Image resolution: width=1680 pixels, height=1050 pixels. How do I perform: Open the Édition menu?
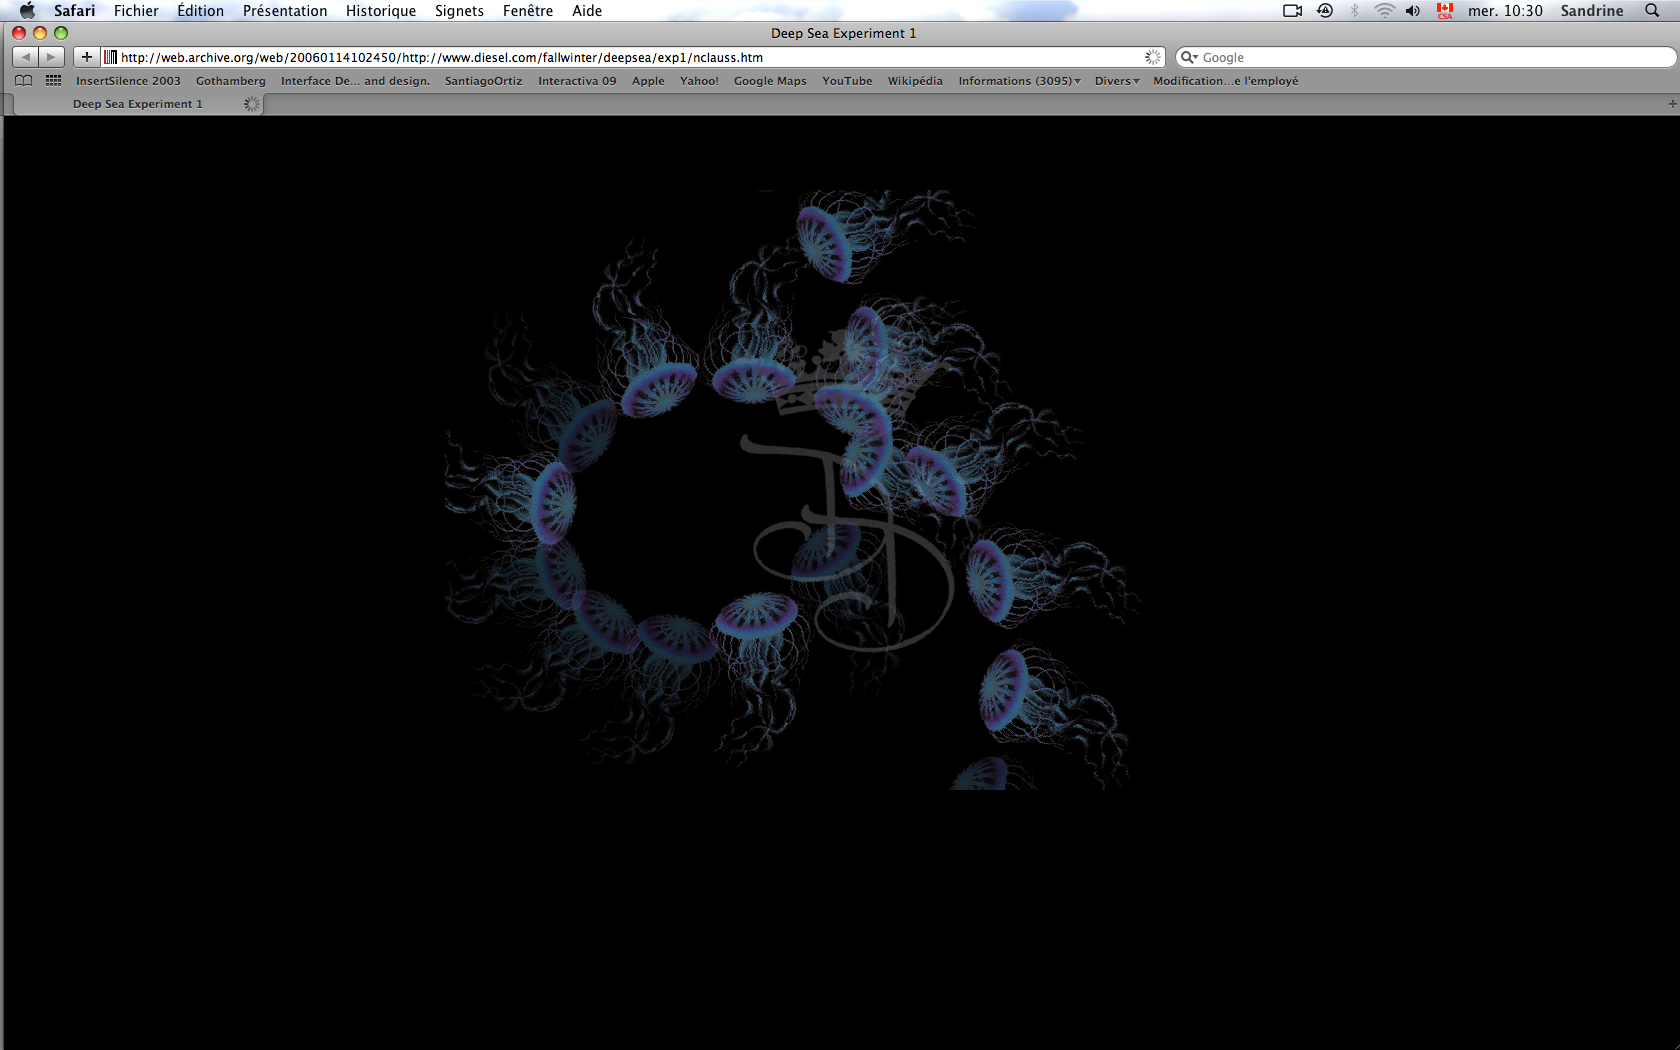(200, 10)
